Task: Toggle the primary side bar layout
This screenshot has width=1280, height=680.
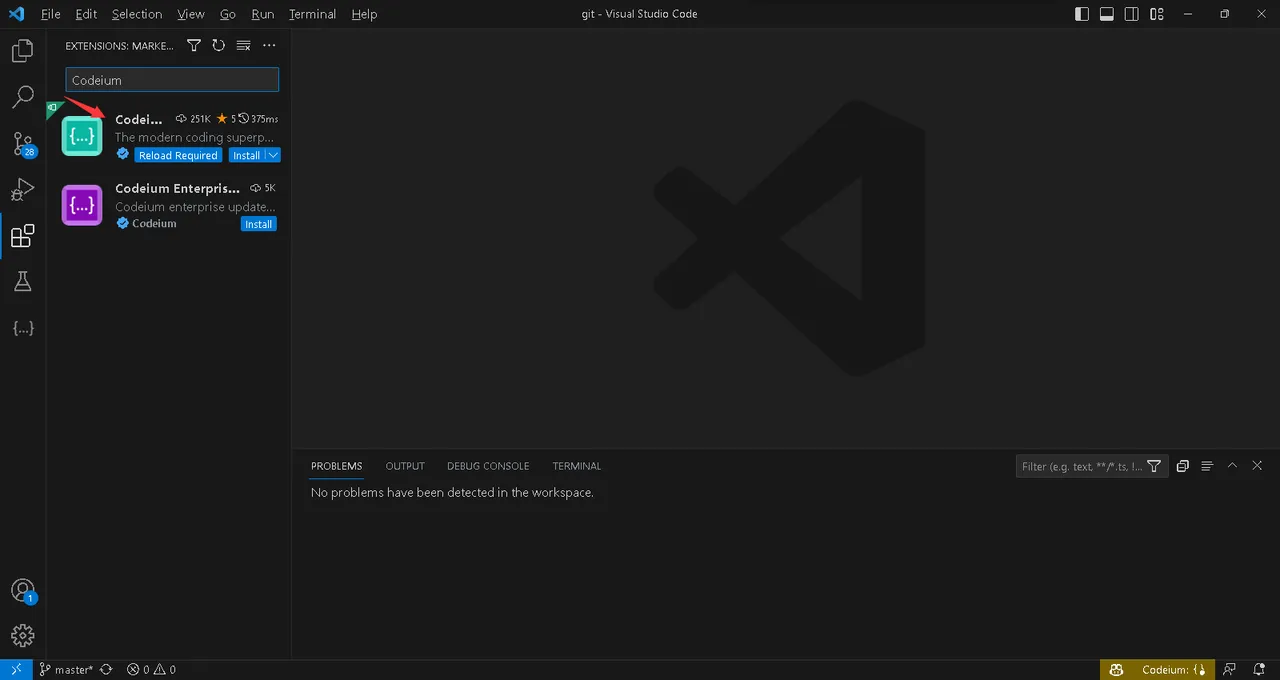Action: [x=1082, y=14]
